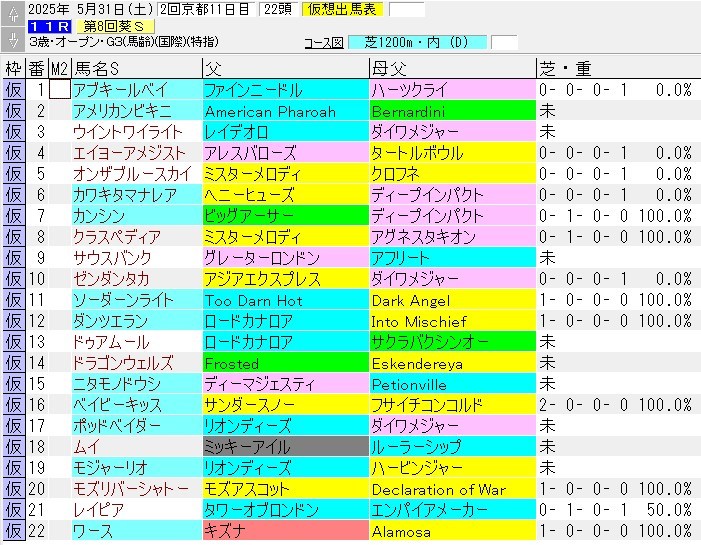Click the 50.0% record for レイピア
Image resolution: width=701 pixels, height=545 pixels.
point(669,510)
